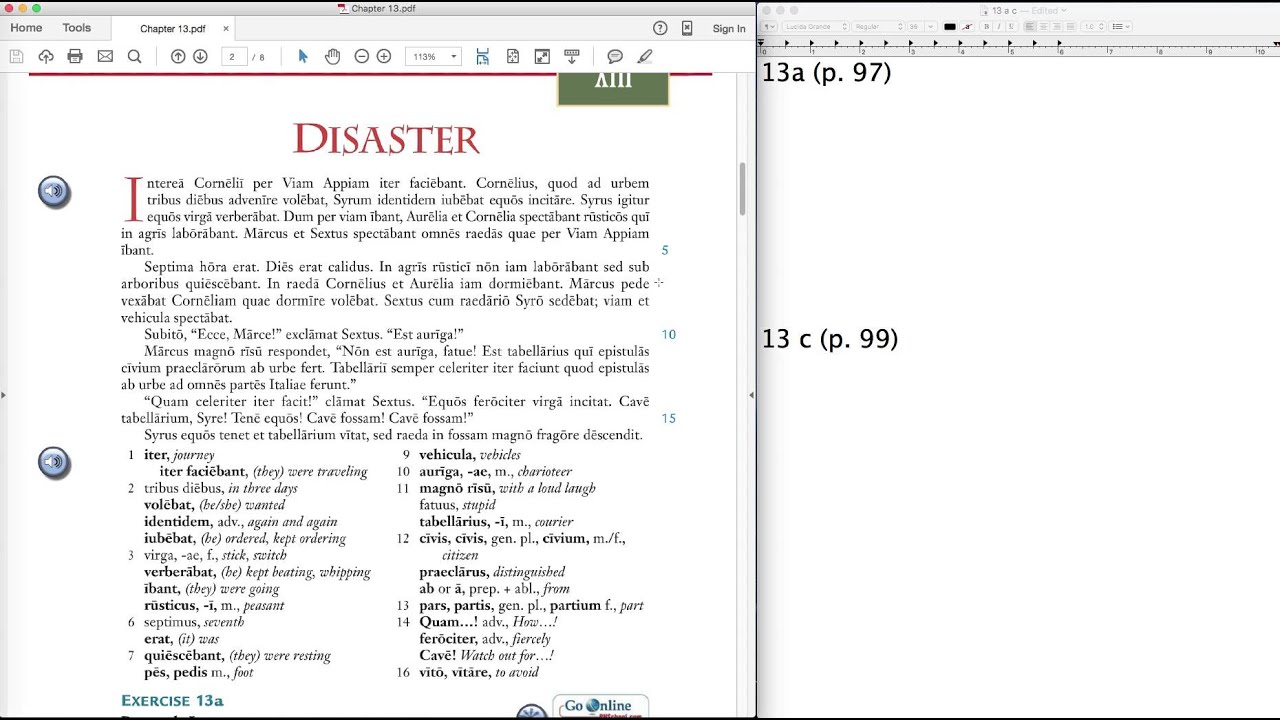This screenshot has height=720, width=1280.
Task: Click the text highlight color swatch
Action: (x=967, y=26)
